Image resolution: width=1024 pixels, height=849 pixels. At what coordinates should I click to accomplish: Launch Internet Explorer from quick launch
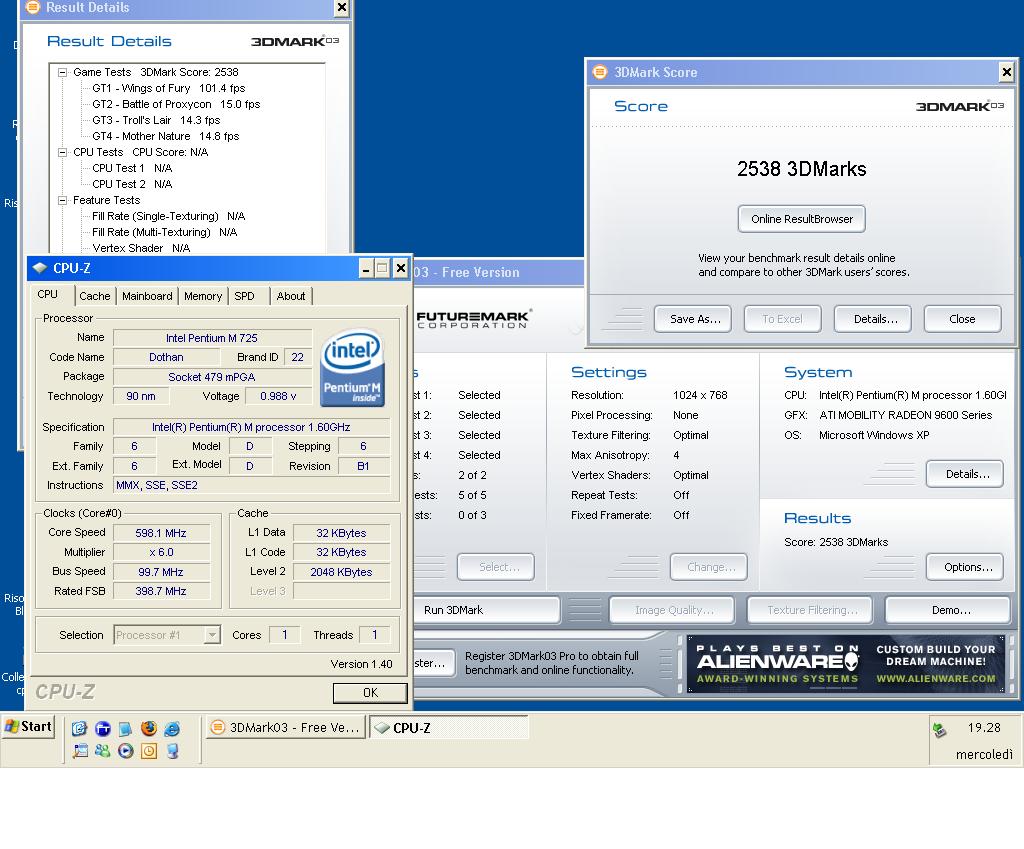pyautogui.click(x=172, y=728)
